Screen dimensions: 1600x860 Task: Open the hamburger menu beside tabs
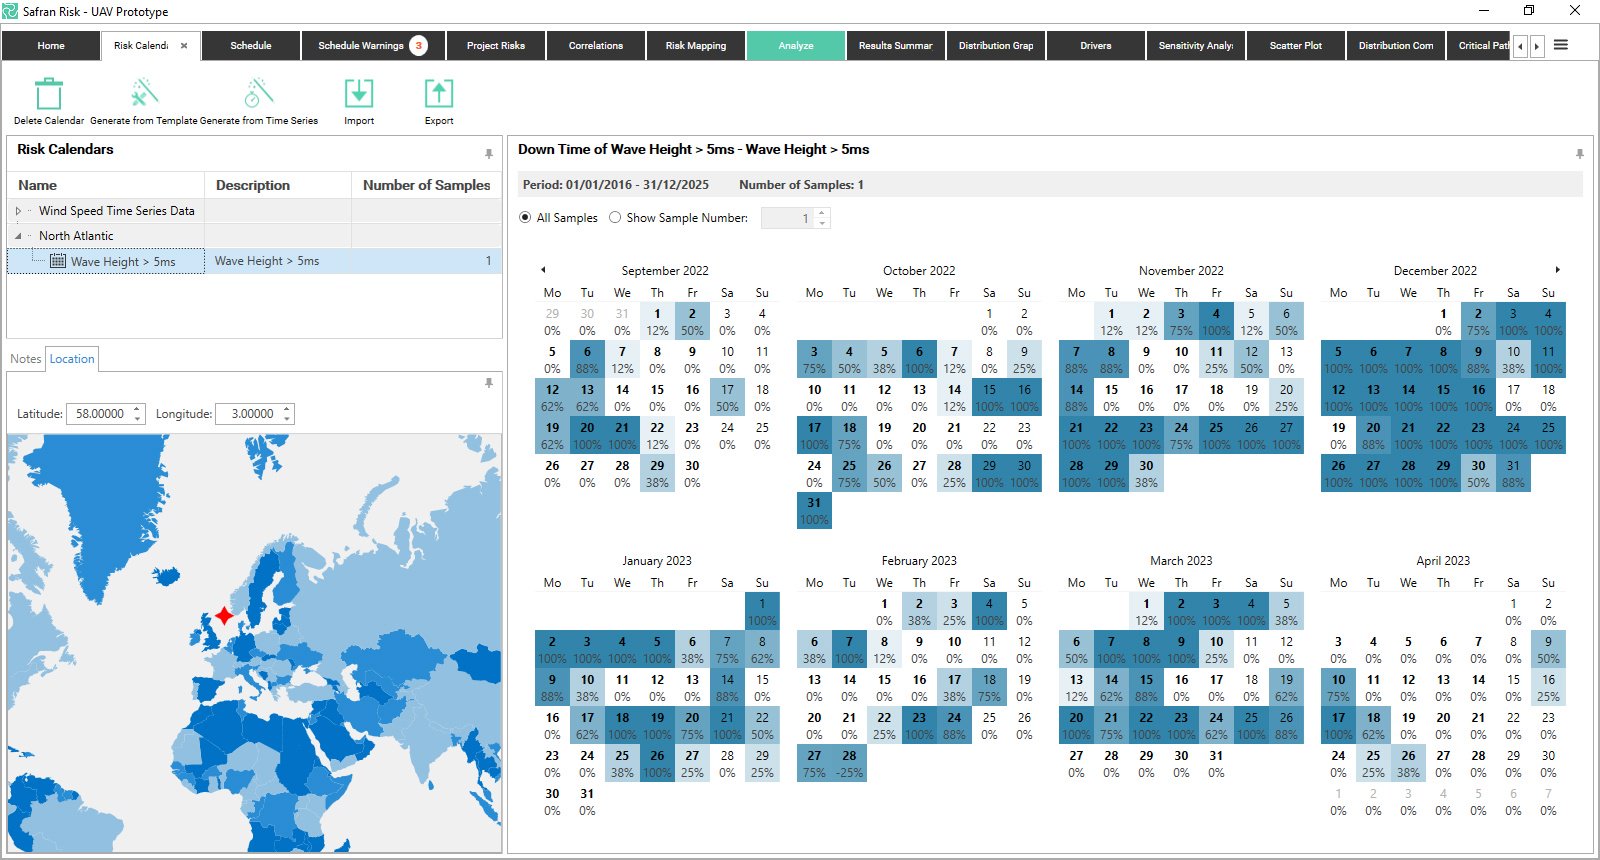click(x=1561, y=45)
